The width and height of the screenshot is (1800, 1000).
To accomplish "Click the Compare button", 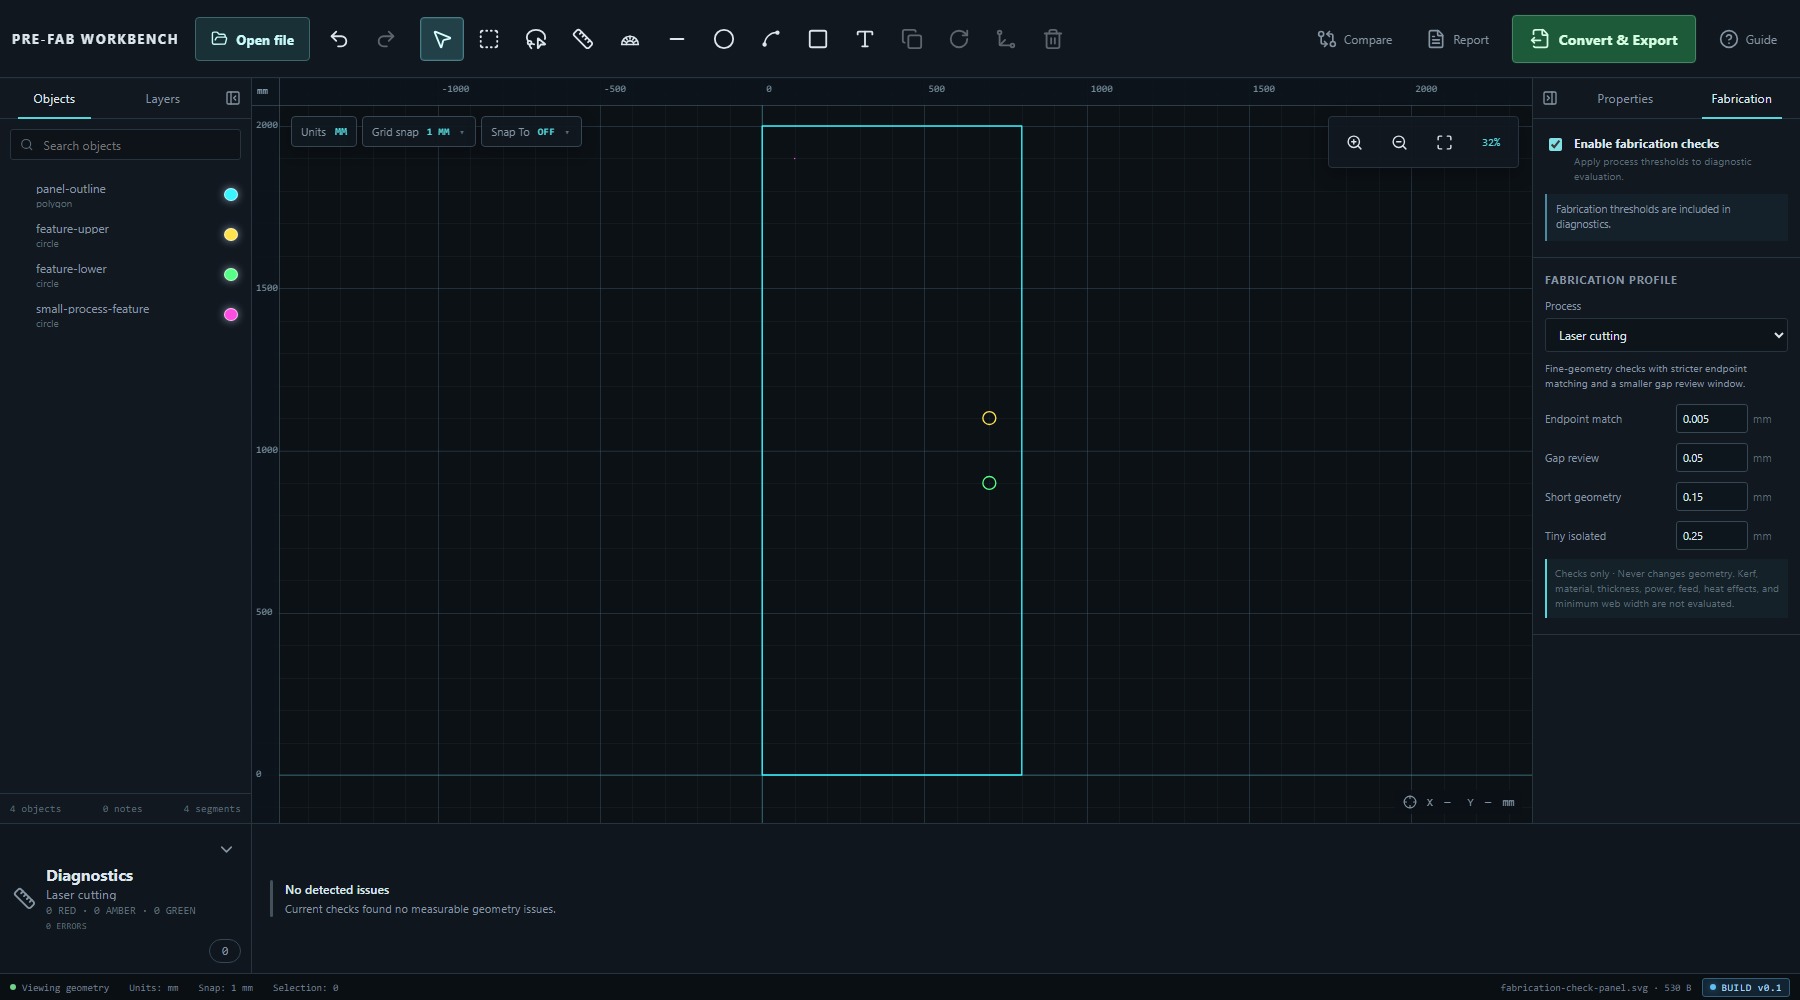I will pyautogui.click(x=1355, y=40).
